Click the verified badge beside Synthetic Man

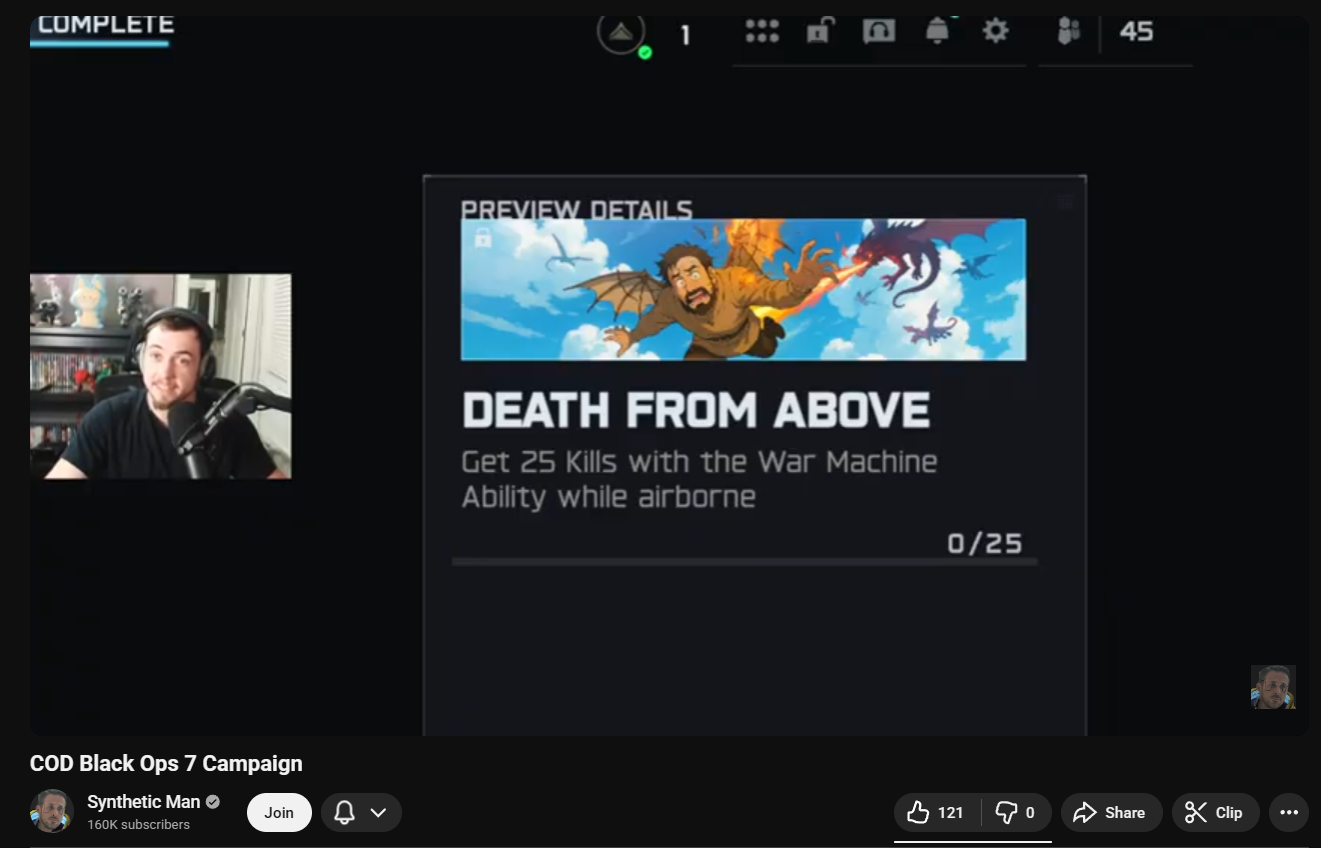pos(213,802)
